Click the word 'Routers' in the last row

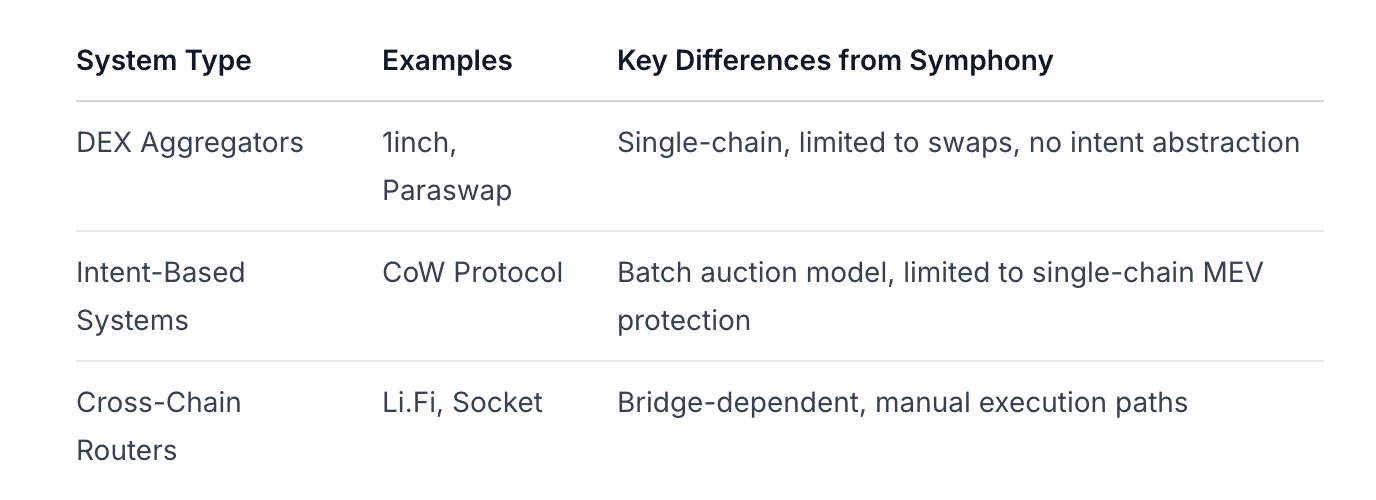[x=126, y=451]
